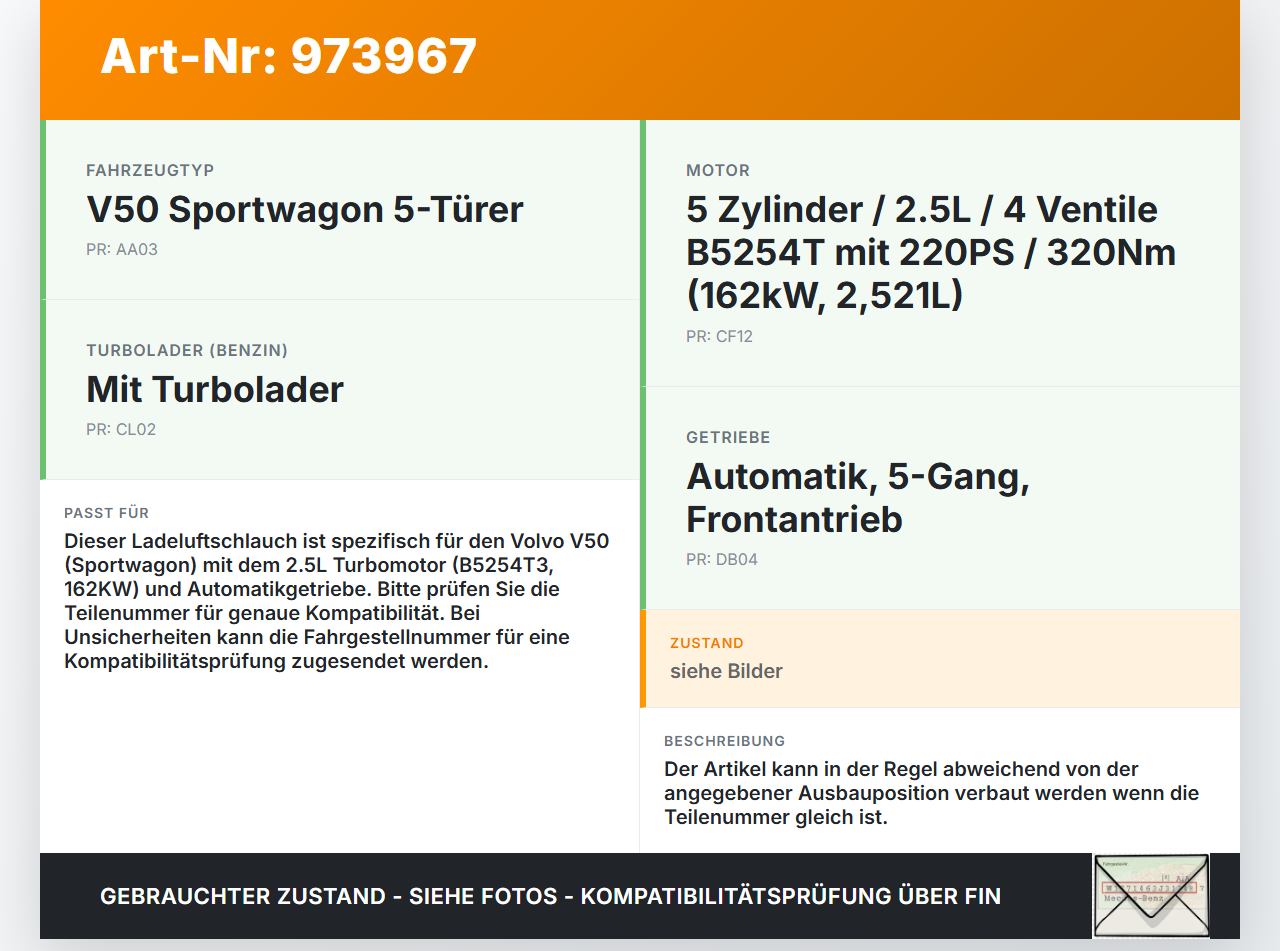Select the FAHRZEUGTYP card green accent bar
1280x951 pixels.
(x=43, y=207)
